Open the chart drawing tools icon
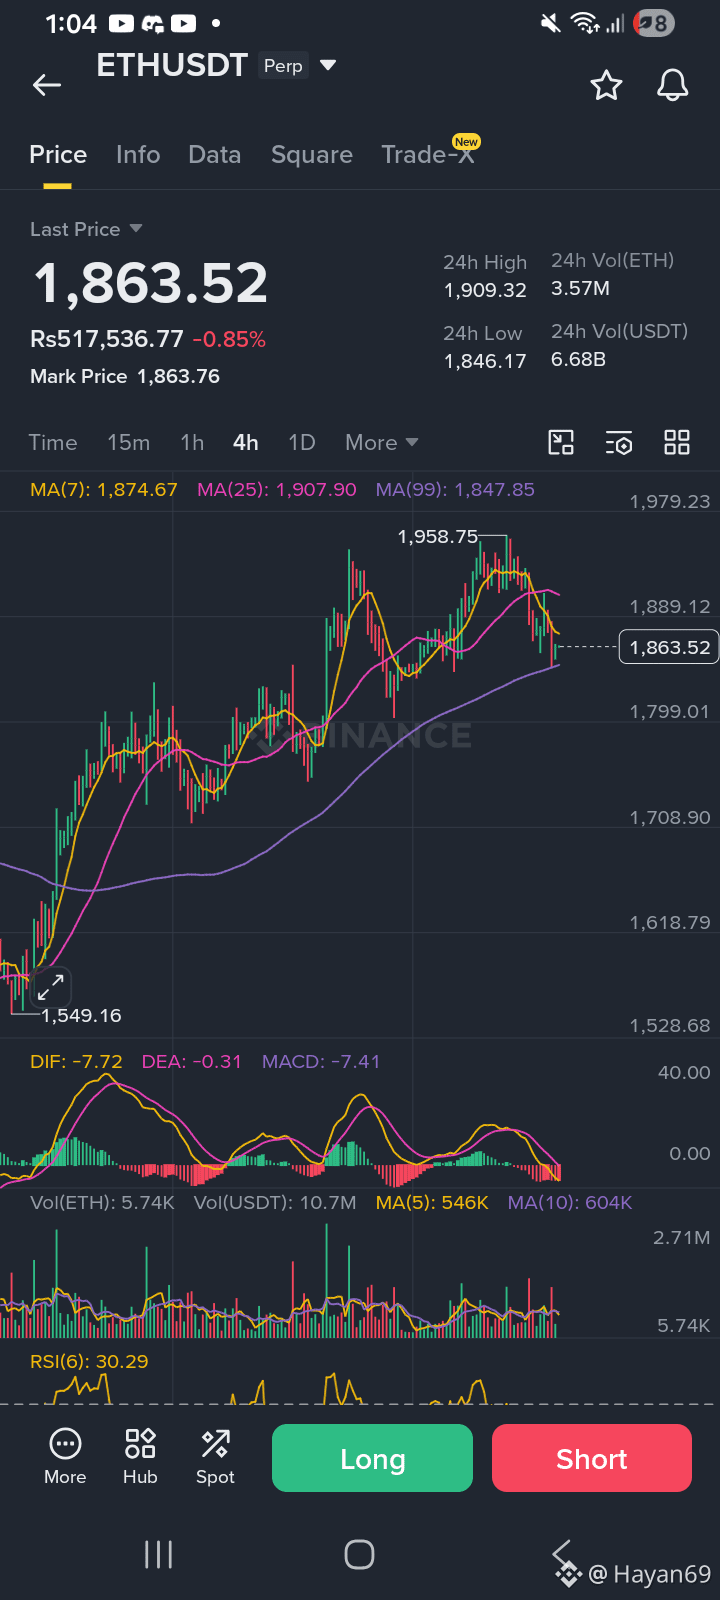Image resolution: width=720 pixels, height=1600 pixels. [x=561, y=442]
